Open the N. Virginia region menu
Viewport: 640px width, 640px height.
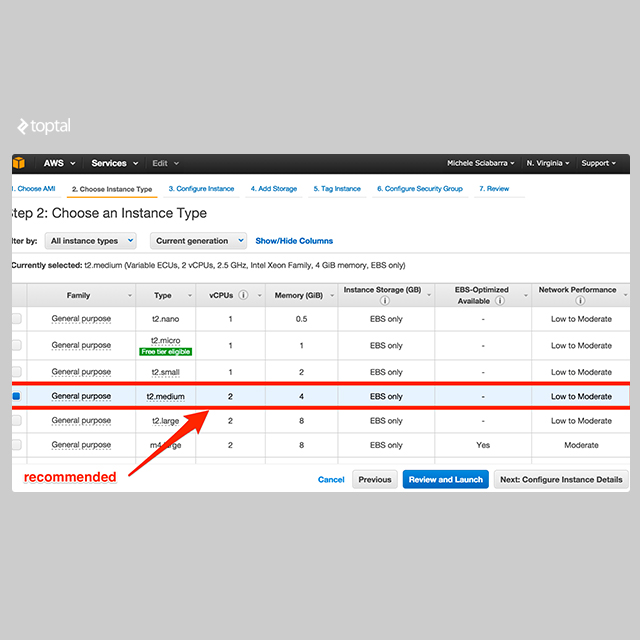[x=548, y=163]
